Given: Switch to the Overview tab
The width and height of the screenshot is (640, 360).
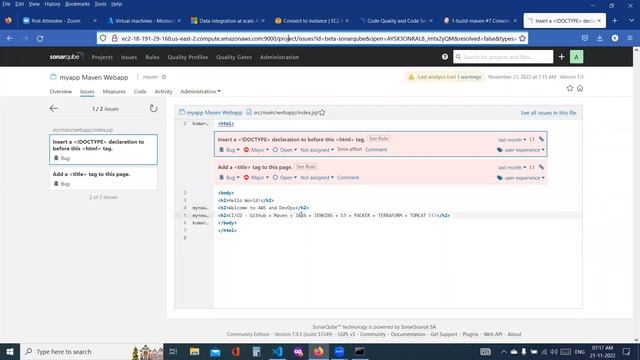Looking at the screenshot, I should pyautogui.click(x=60, y=91).
